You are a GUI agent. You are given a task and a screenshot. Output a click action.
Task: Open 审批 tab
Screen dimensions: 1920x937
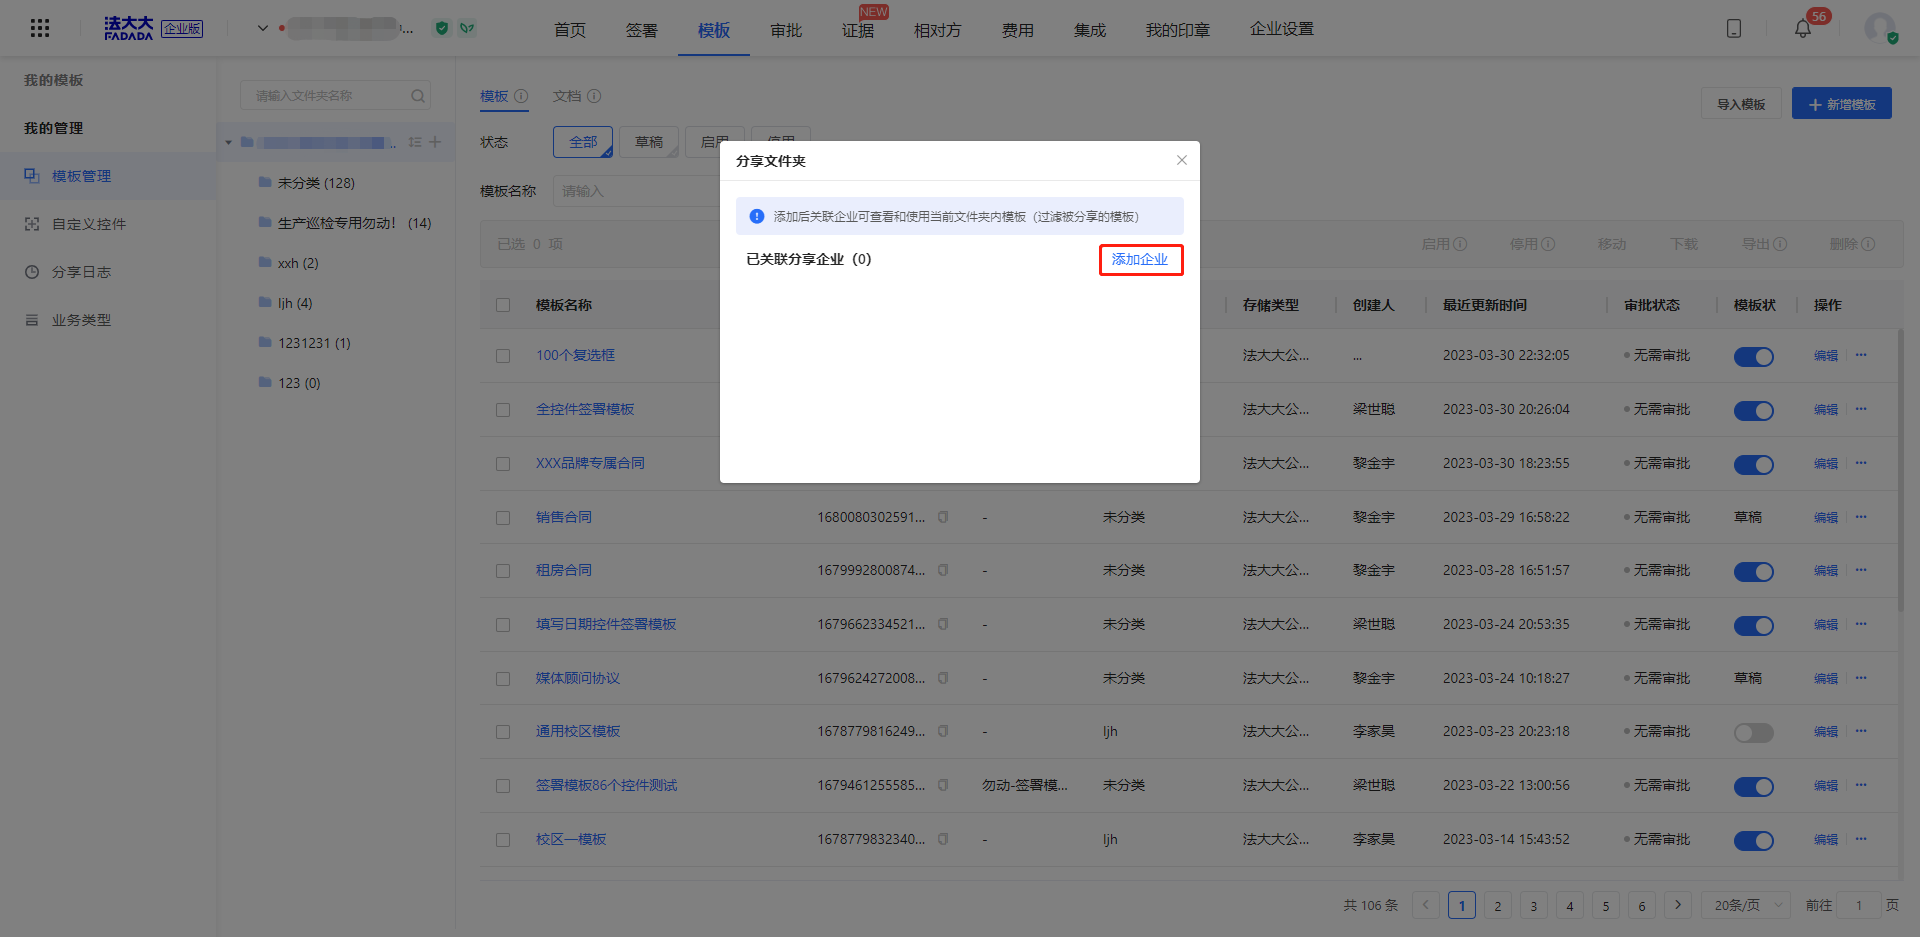(786, 30)
